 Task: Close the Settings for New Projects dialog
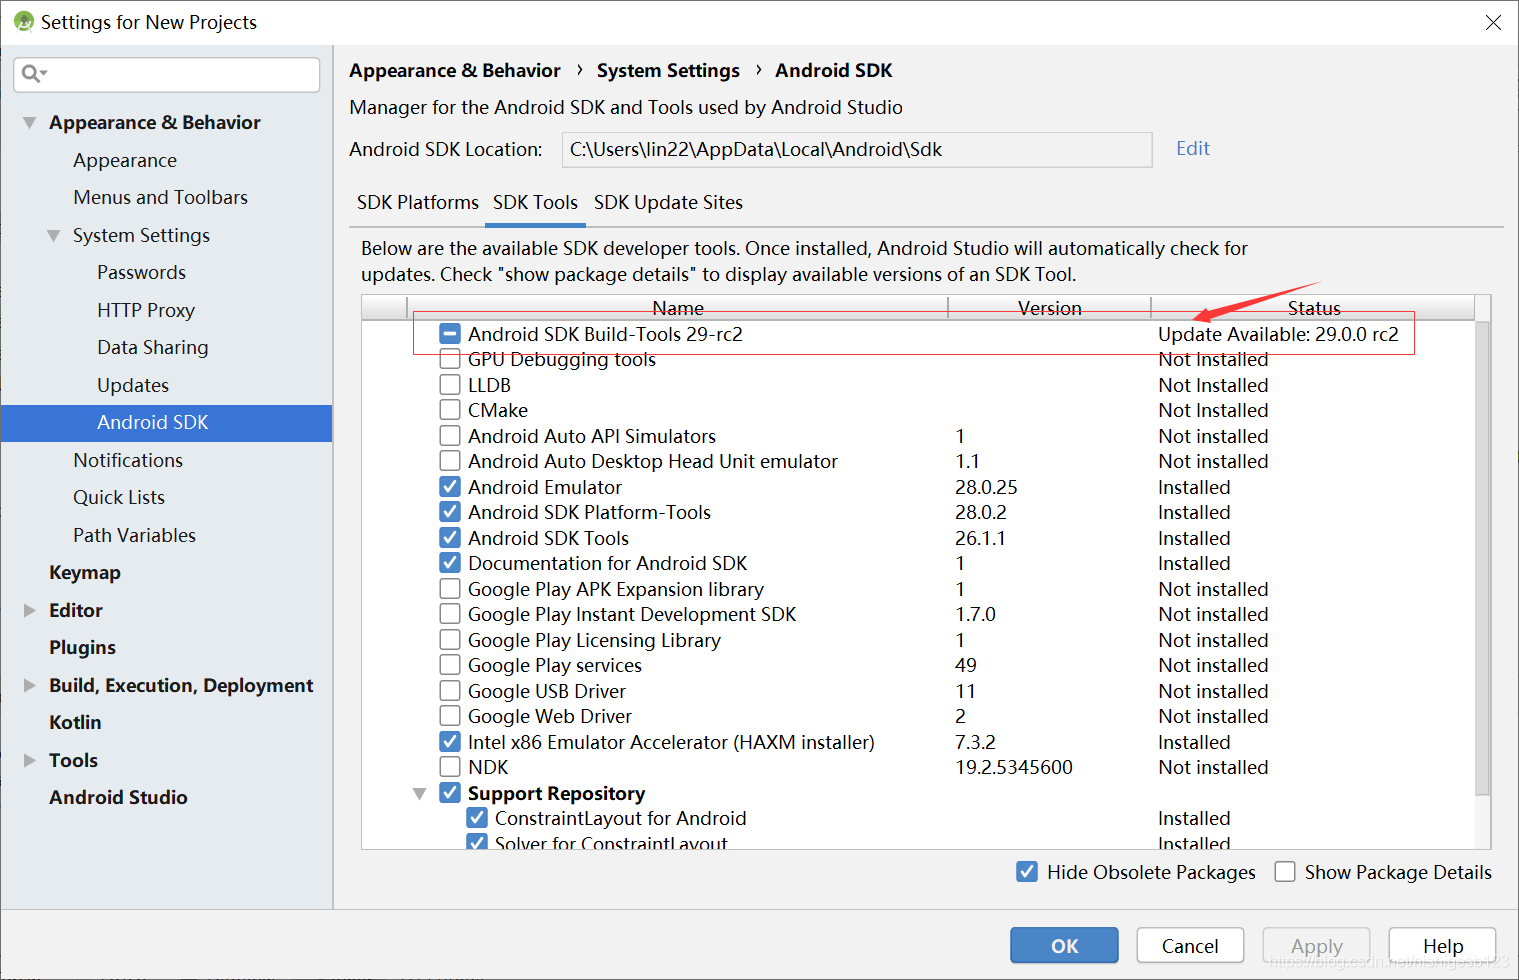point(1493,22)
